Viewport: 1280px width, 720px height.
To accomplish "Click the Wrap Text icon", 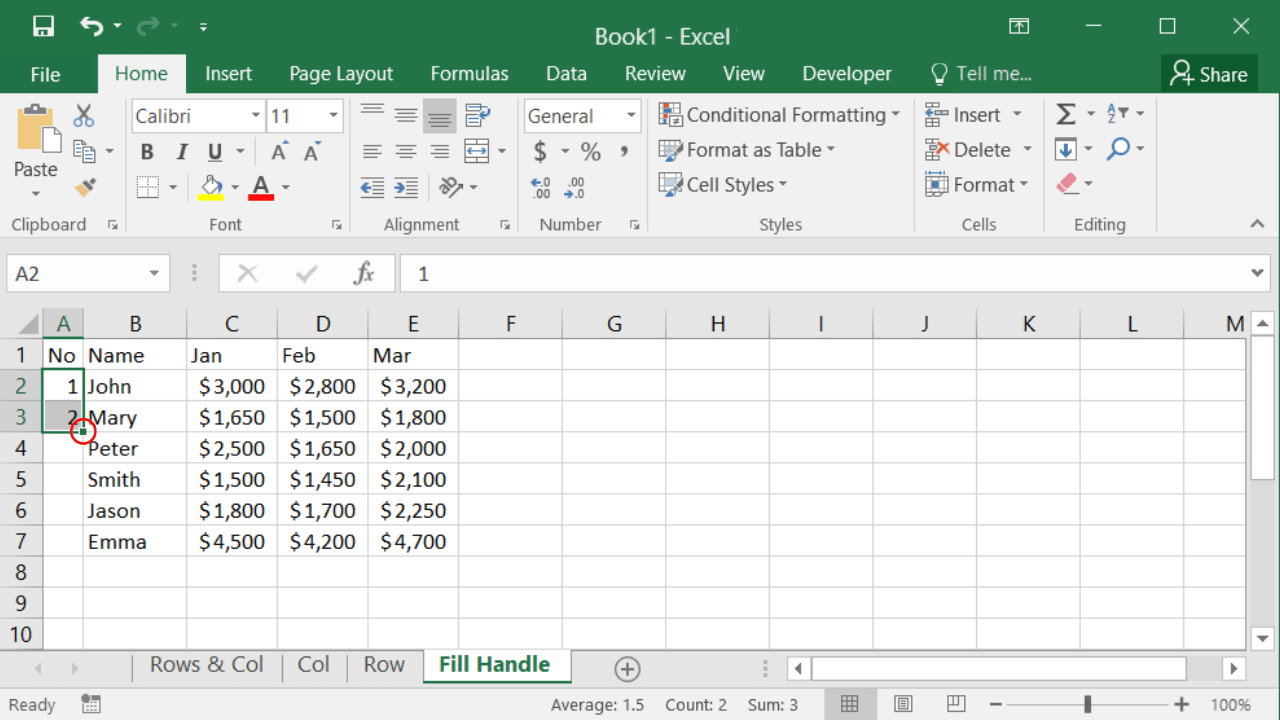I will pos(477,116).
